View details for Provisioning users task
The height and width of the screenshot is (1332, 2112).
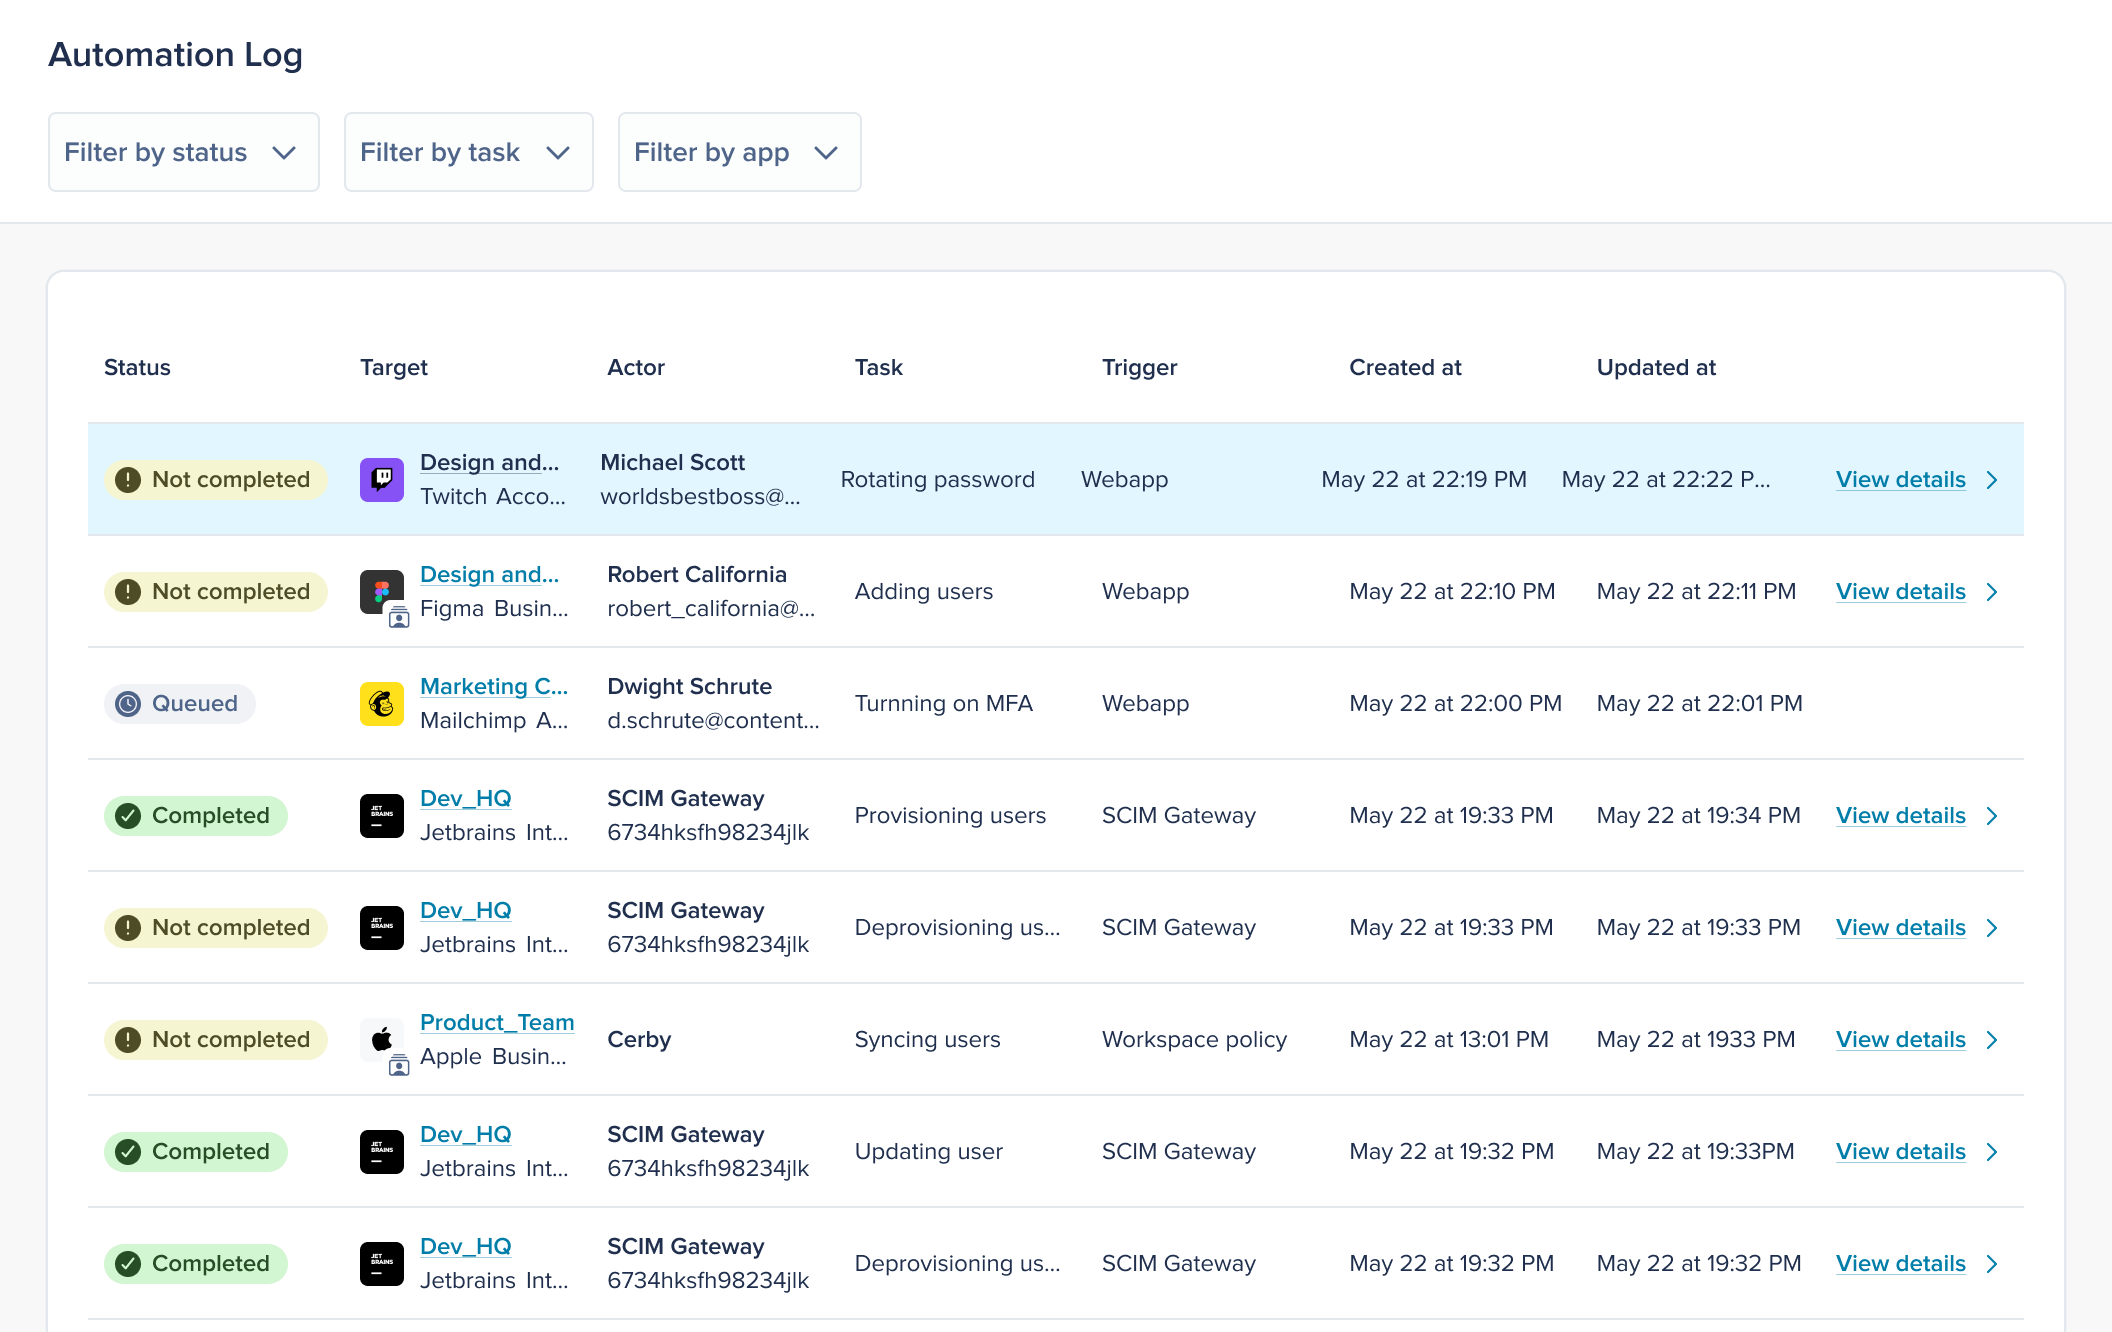[1900, 816]
